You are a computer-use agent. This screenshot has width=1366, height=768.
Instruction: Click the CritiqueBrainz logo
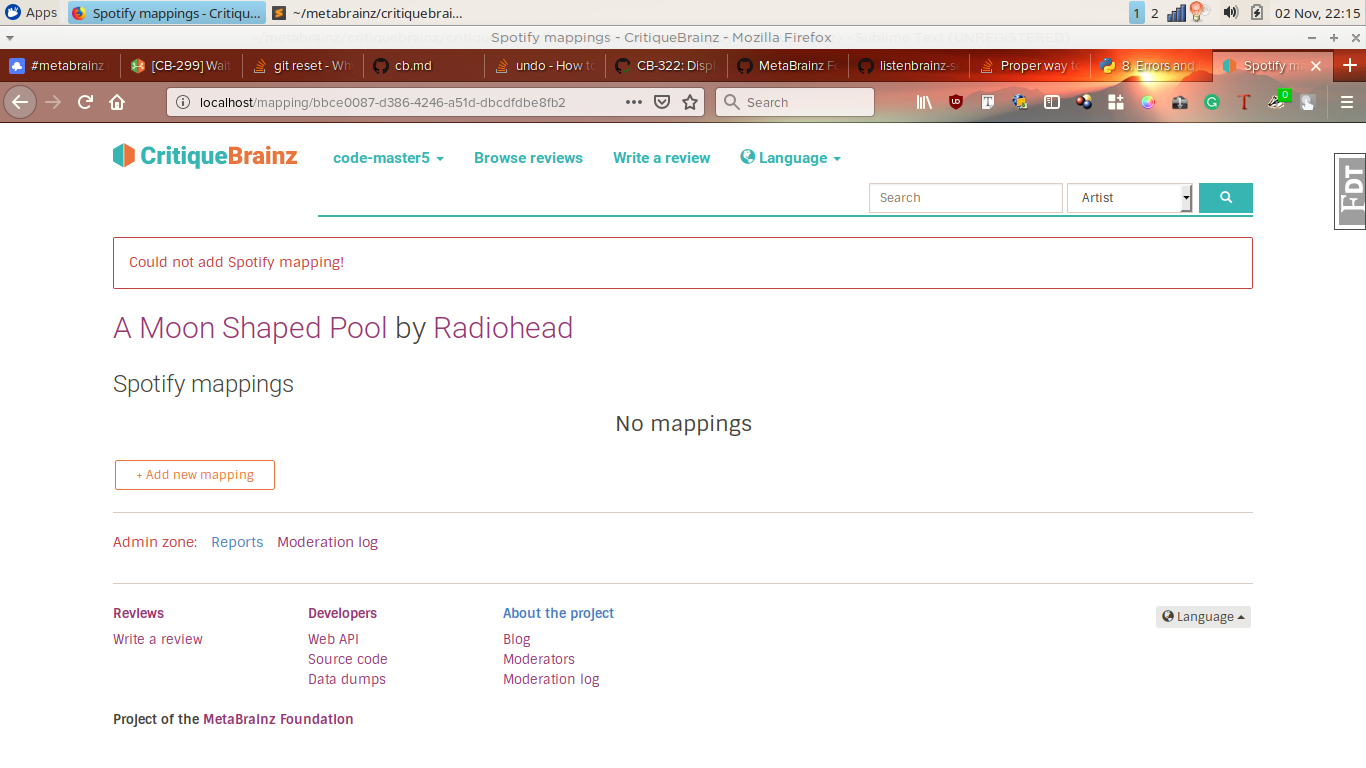tap(205, 156)
